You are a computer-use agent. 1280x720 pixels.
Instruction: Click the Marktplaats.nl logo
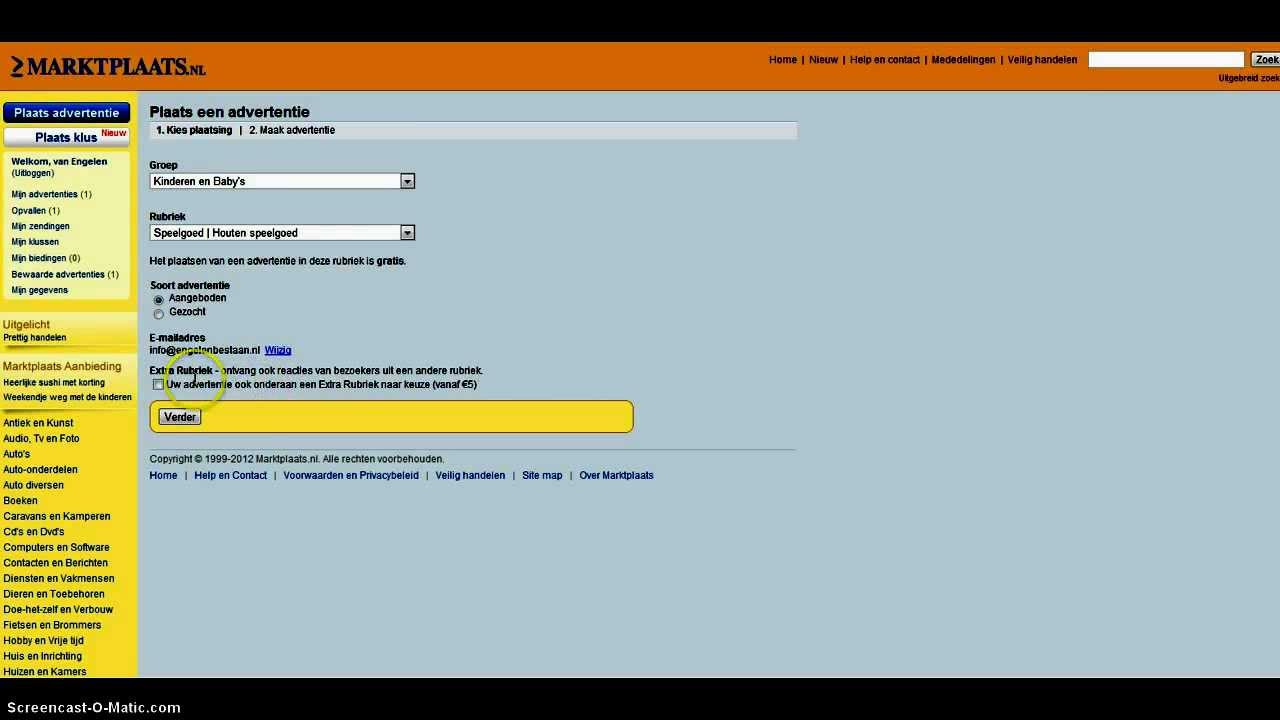click(108, 67)
